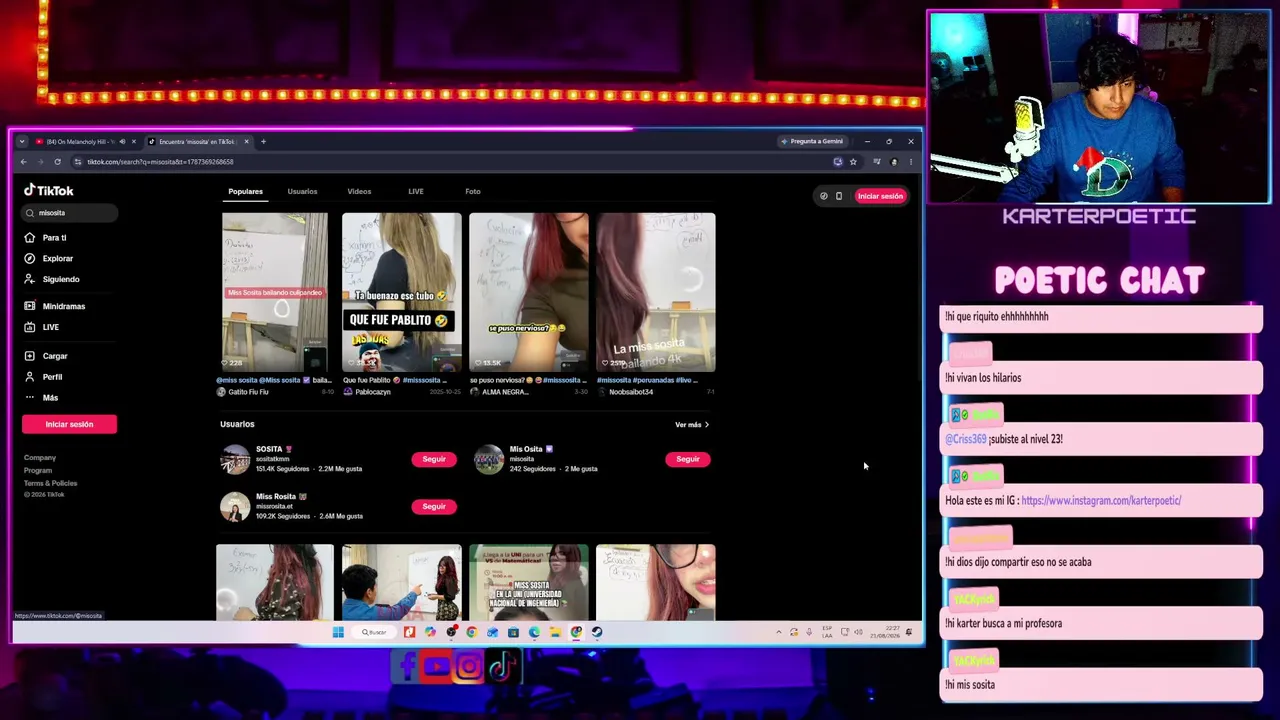This screenshot has width=1280, height=720.
Task: Switch to the Foto tab
Action: click(473, 192)
